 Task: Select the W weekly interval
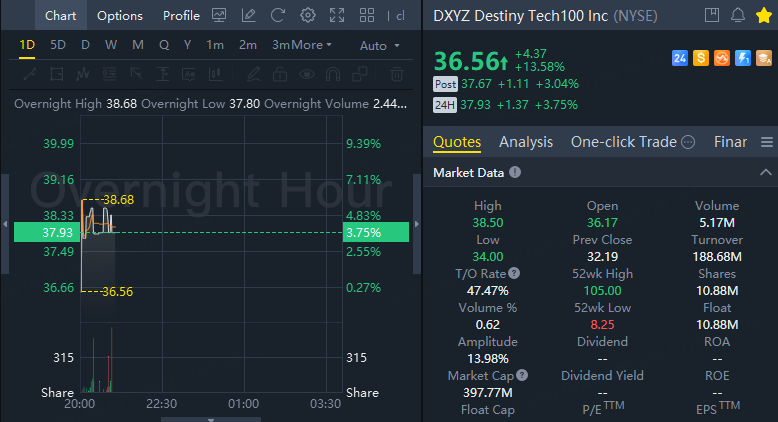(111, 45)
